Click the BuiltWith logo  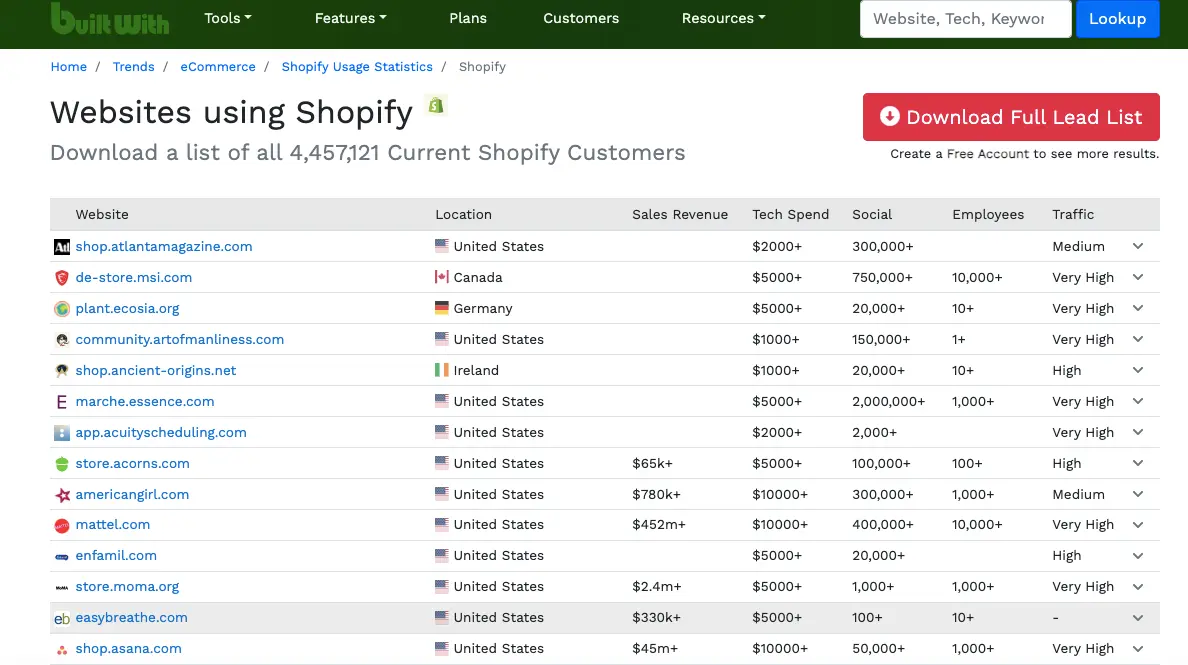click(x=109, y=19)
